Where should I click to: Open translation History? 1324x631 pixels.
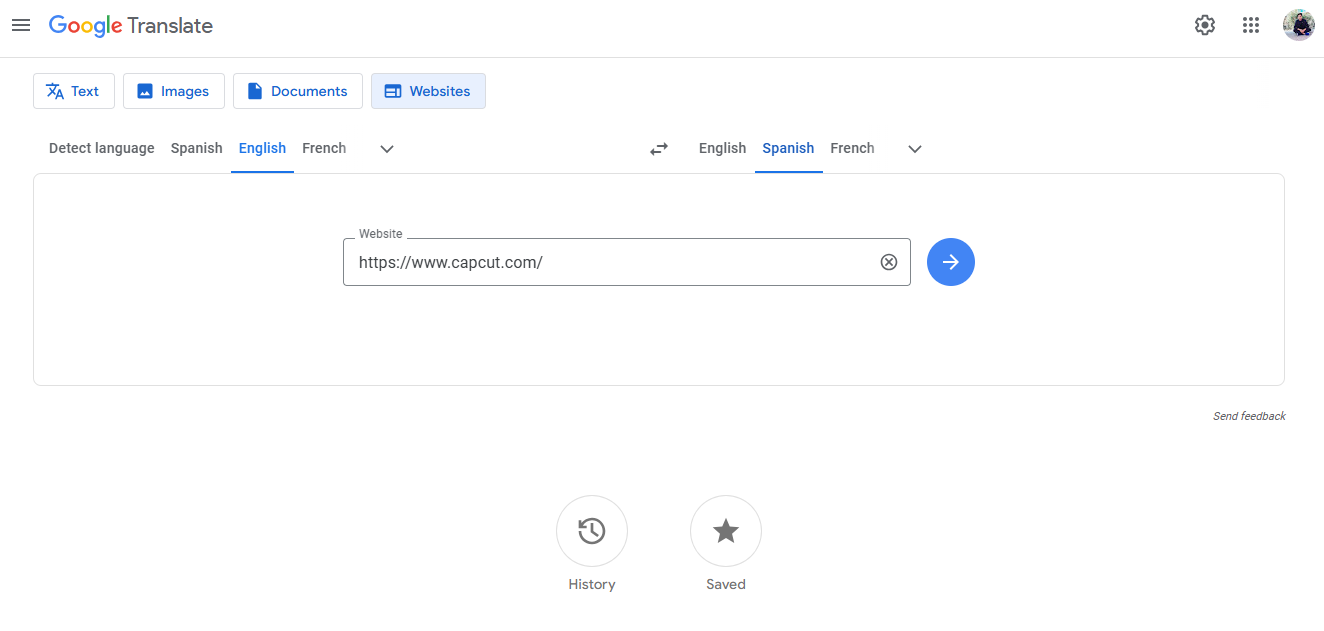(x=591, y=531)
